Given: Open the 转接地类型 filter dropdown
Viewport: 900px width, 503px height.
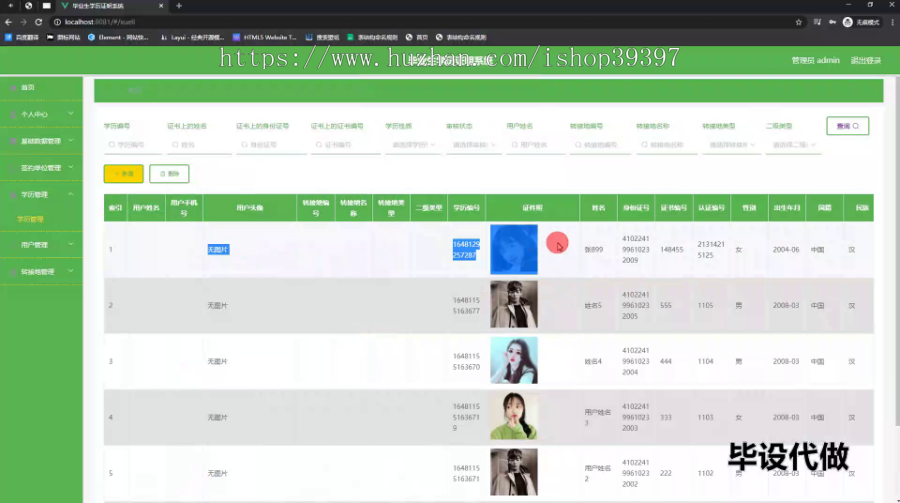Looking at the screenshot, I should click(x=732, y=145).
